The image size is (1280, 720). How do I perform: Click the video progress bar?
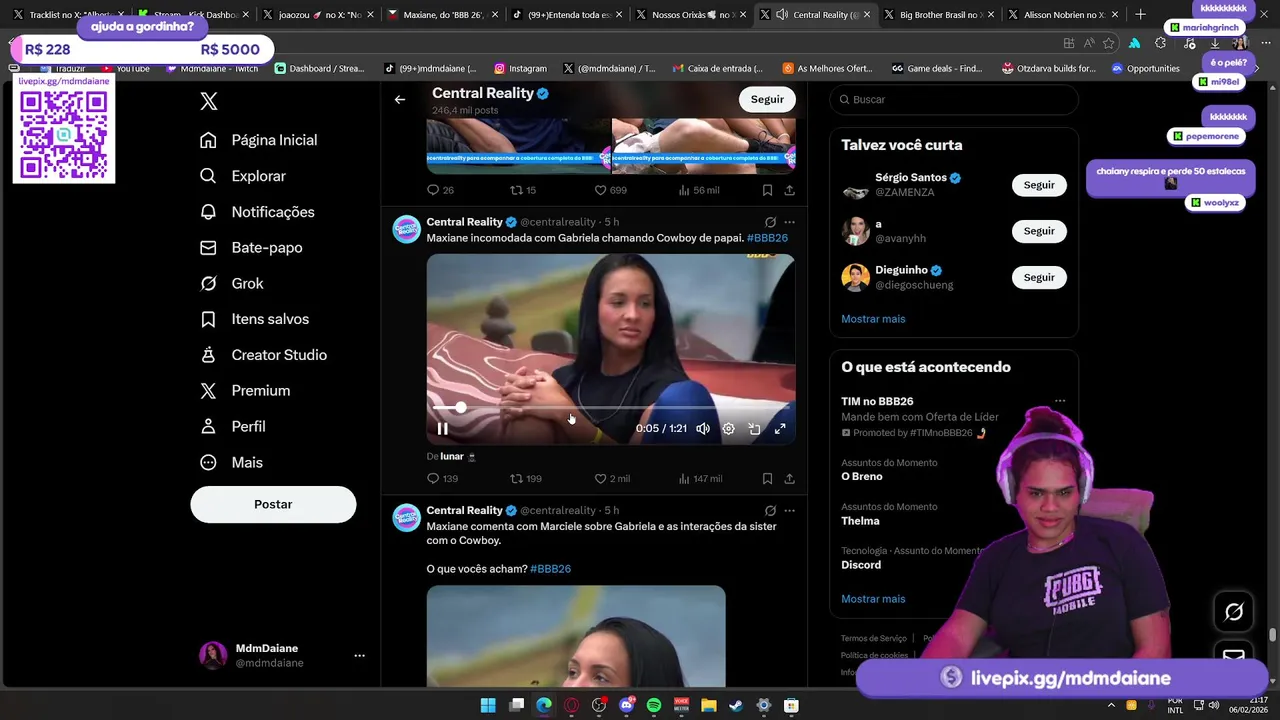pyautogui.click(x=611, y=408)
